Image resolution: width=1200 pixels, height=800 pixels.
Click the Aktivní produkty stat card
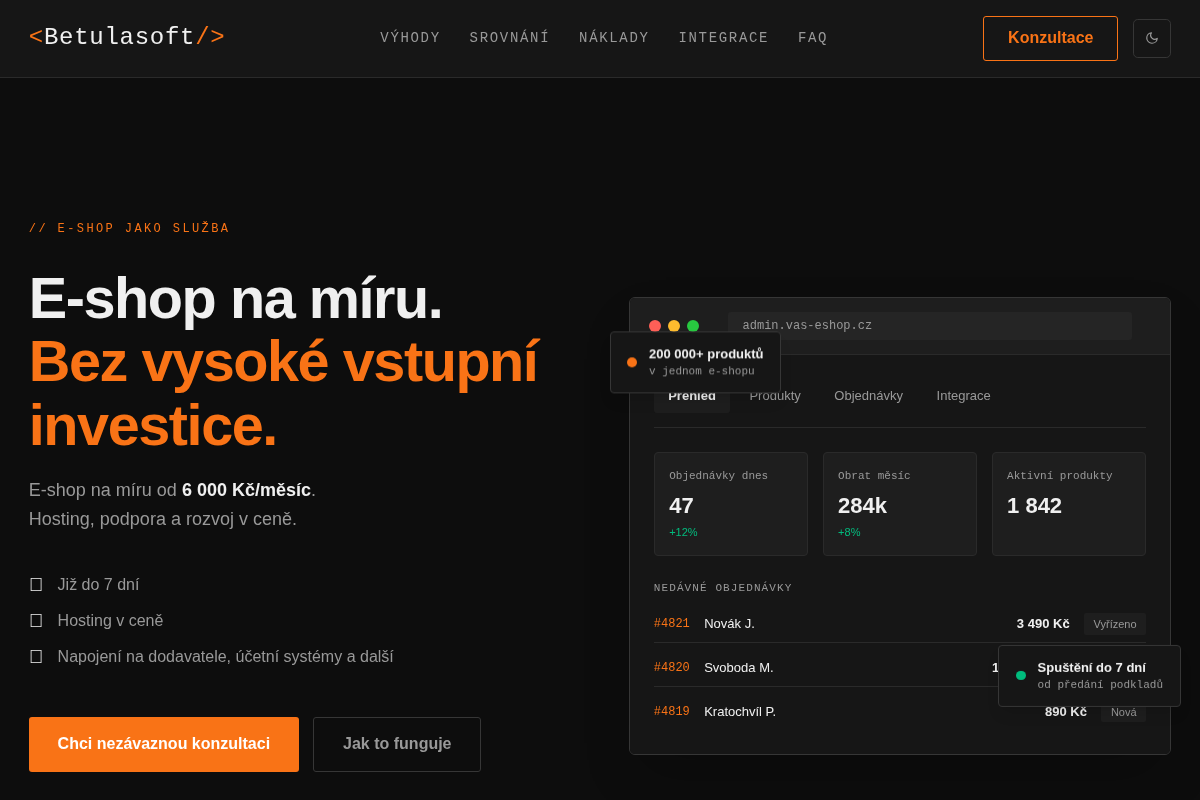pos(1069,504)
